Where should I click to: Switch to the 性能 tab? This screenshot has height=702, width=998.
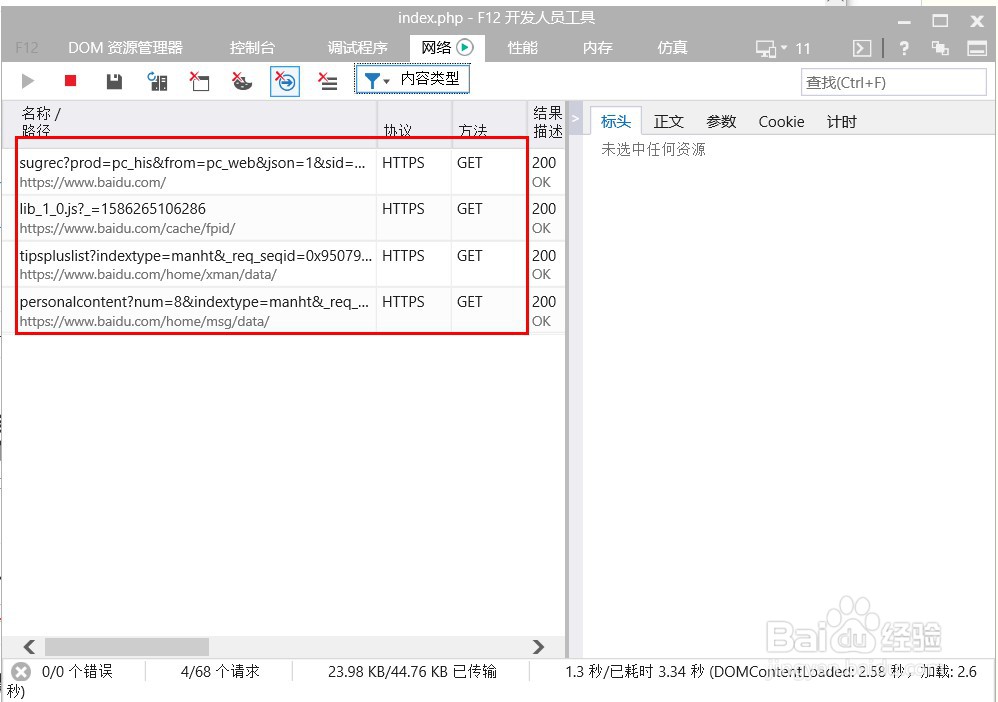[523, 48]
